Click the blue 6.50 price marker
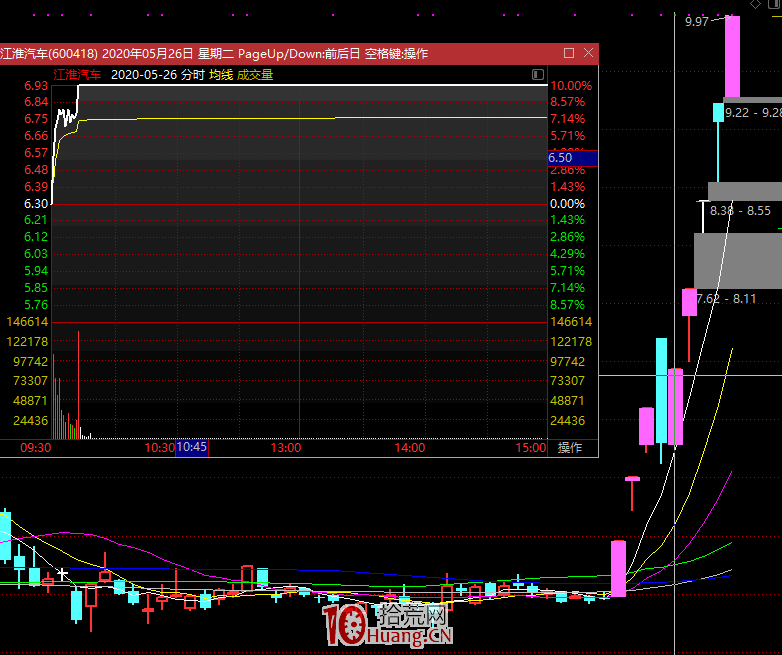The width and height of the screenshot is (782, 655). point(571,158)
